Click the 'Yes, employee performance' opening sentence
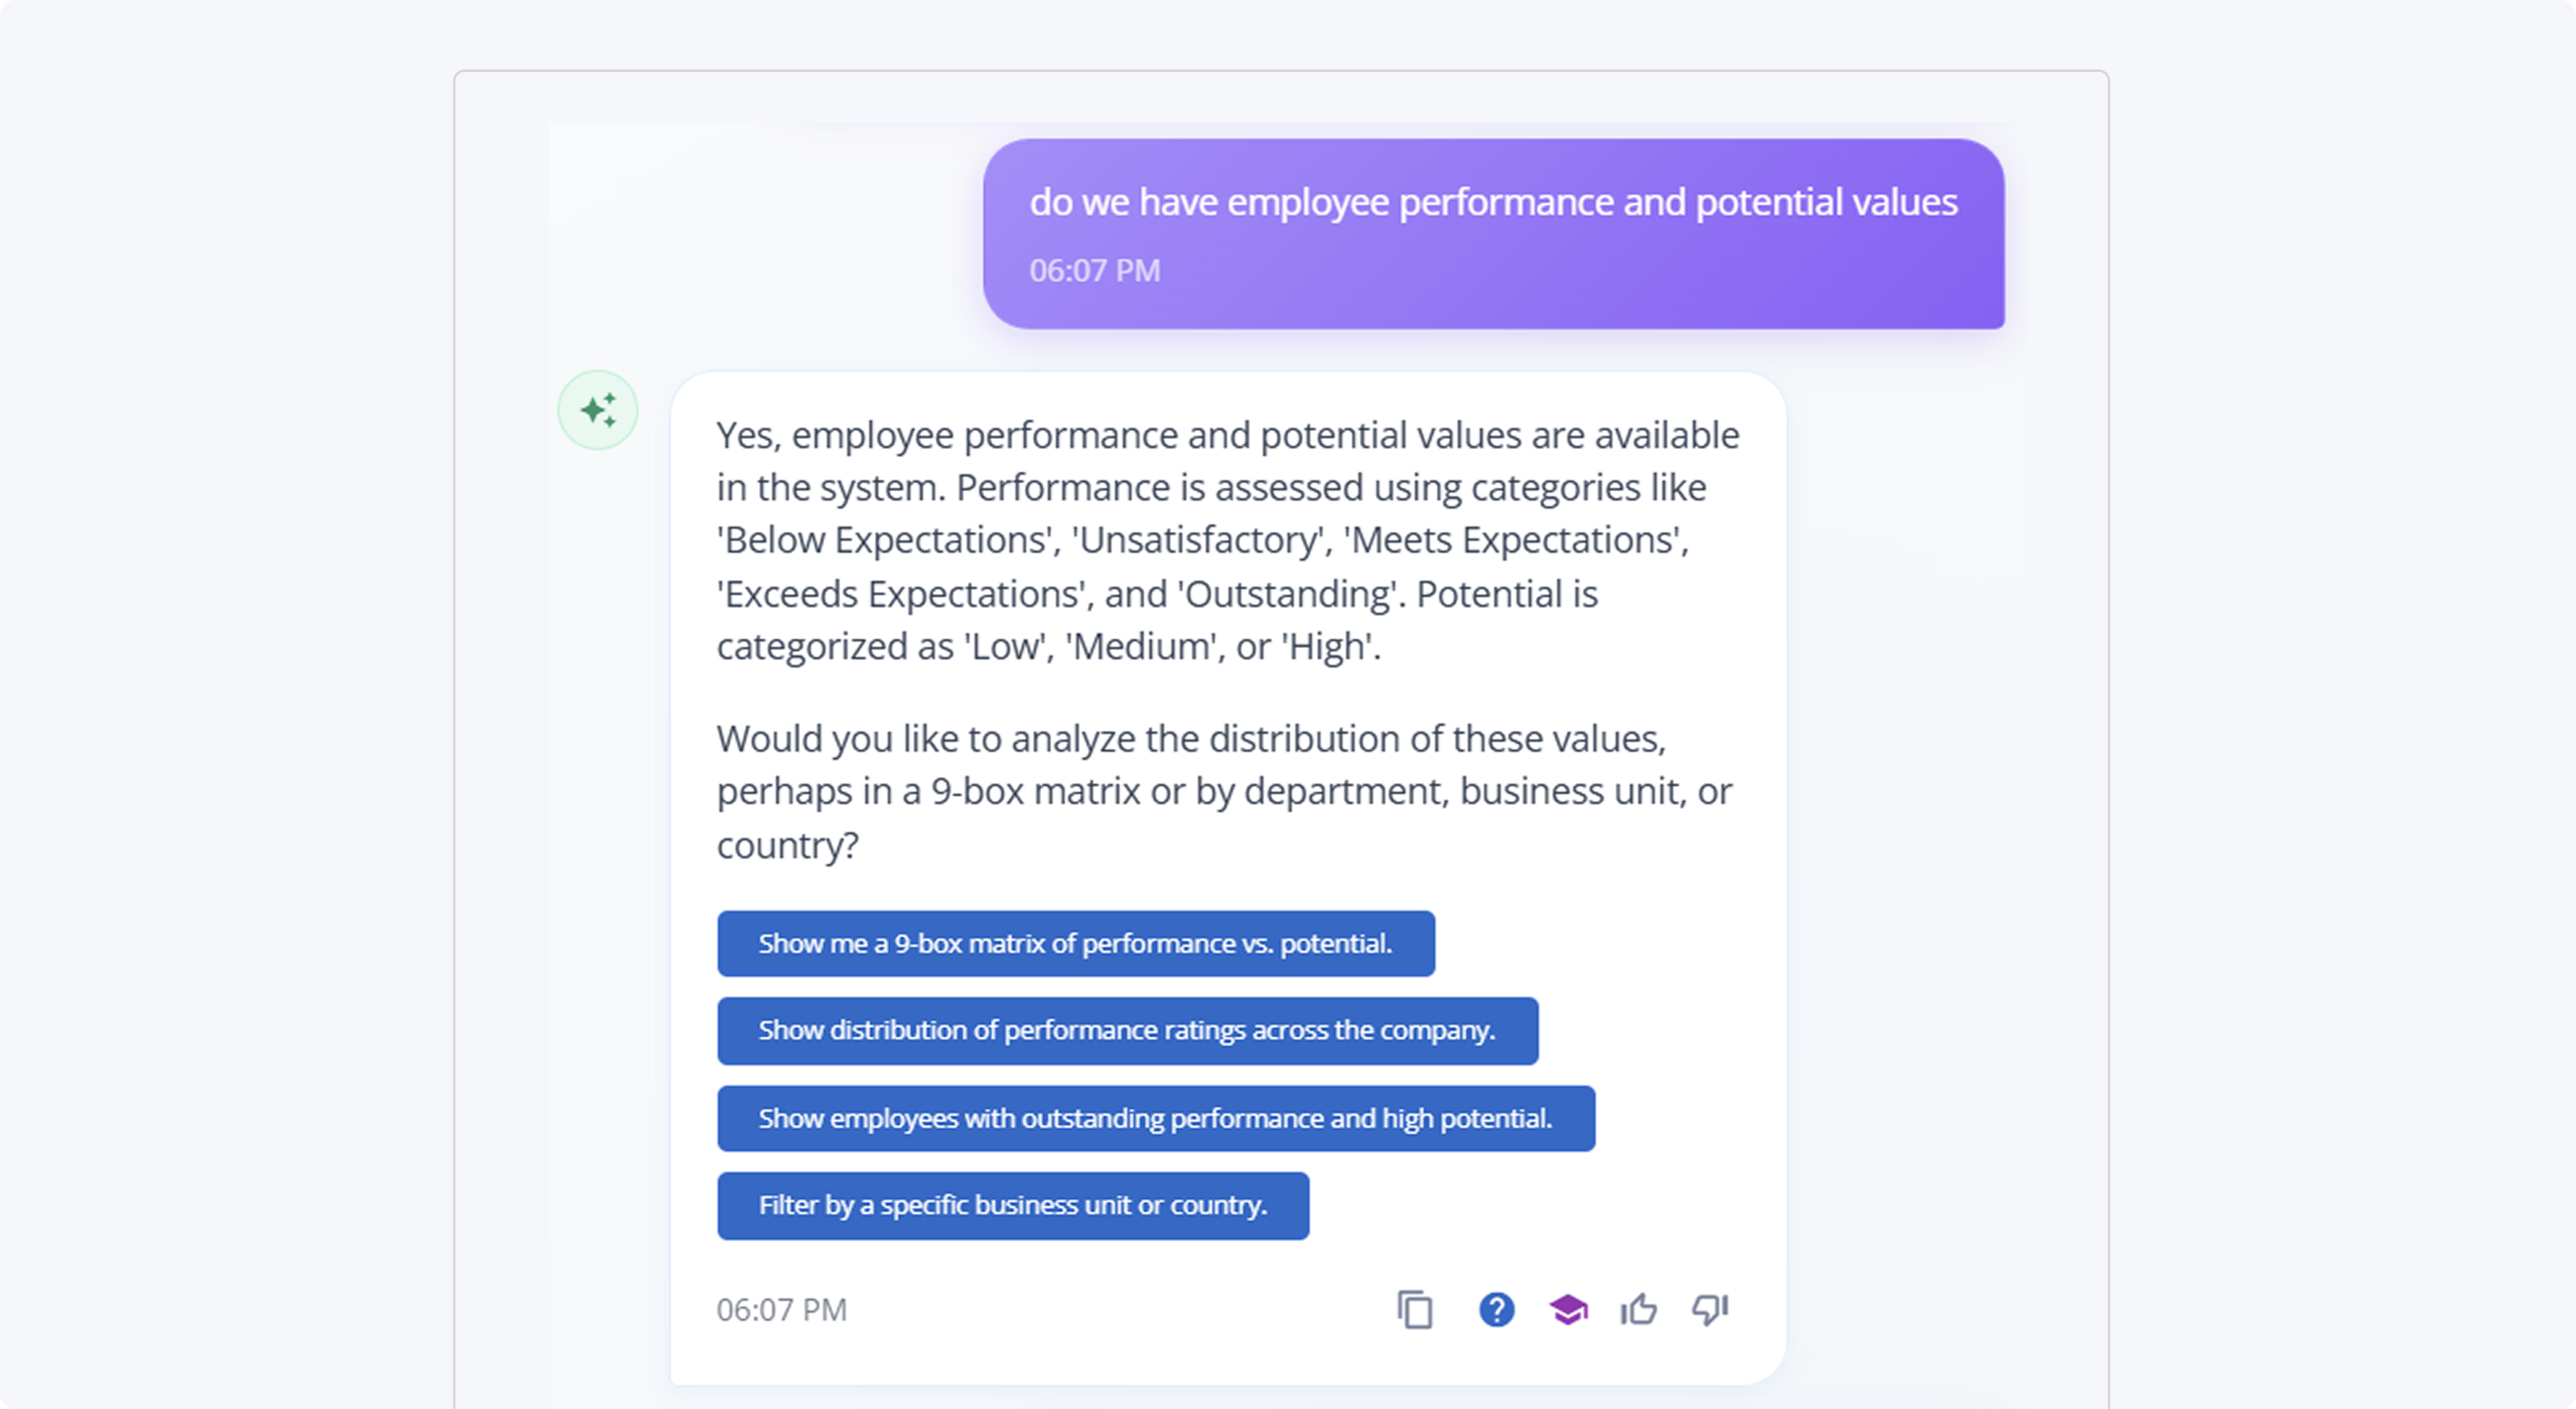2576x1409 pixels. [x=1227, y=436]
